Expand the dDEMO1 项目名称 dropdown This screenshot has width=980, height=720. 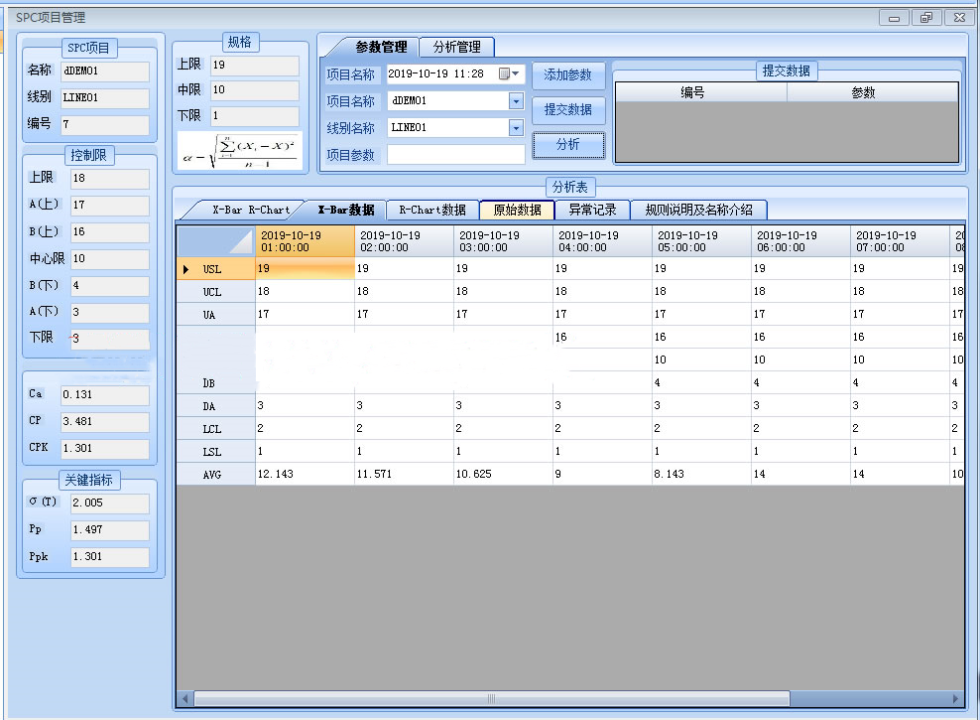pyautogui.click(x=516, y=101)
